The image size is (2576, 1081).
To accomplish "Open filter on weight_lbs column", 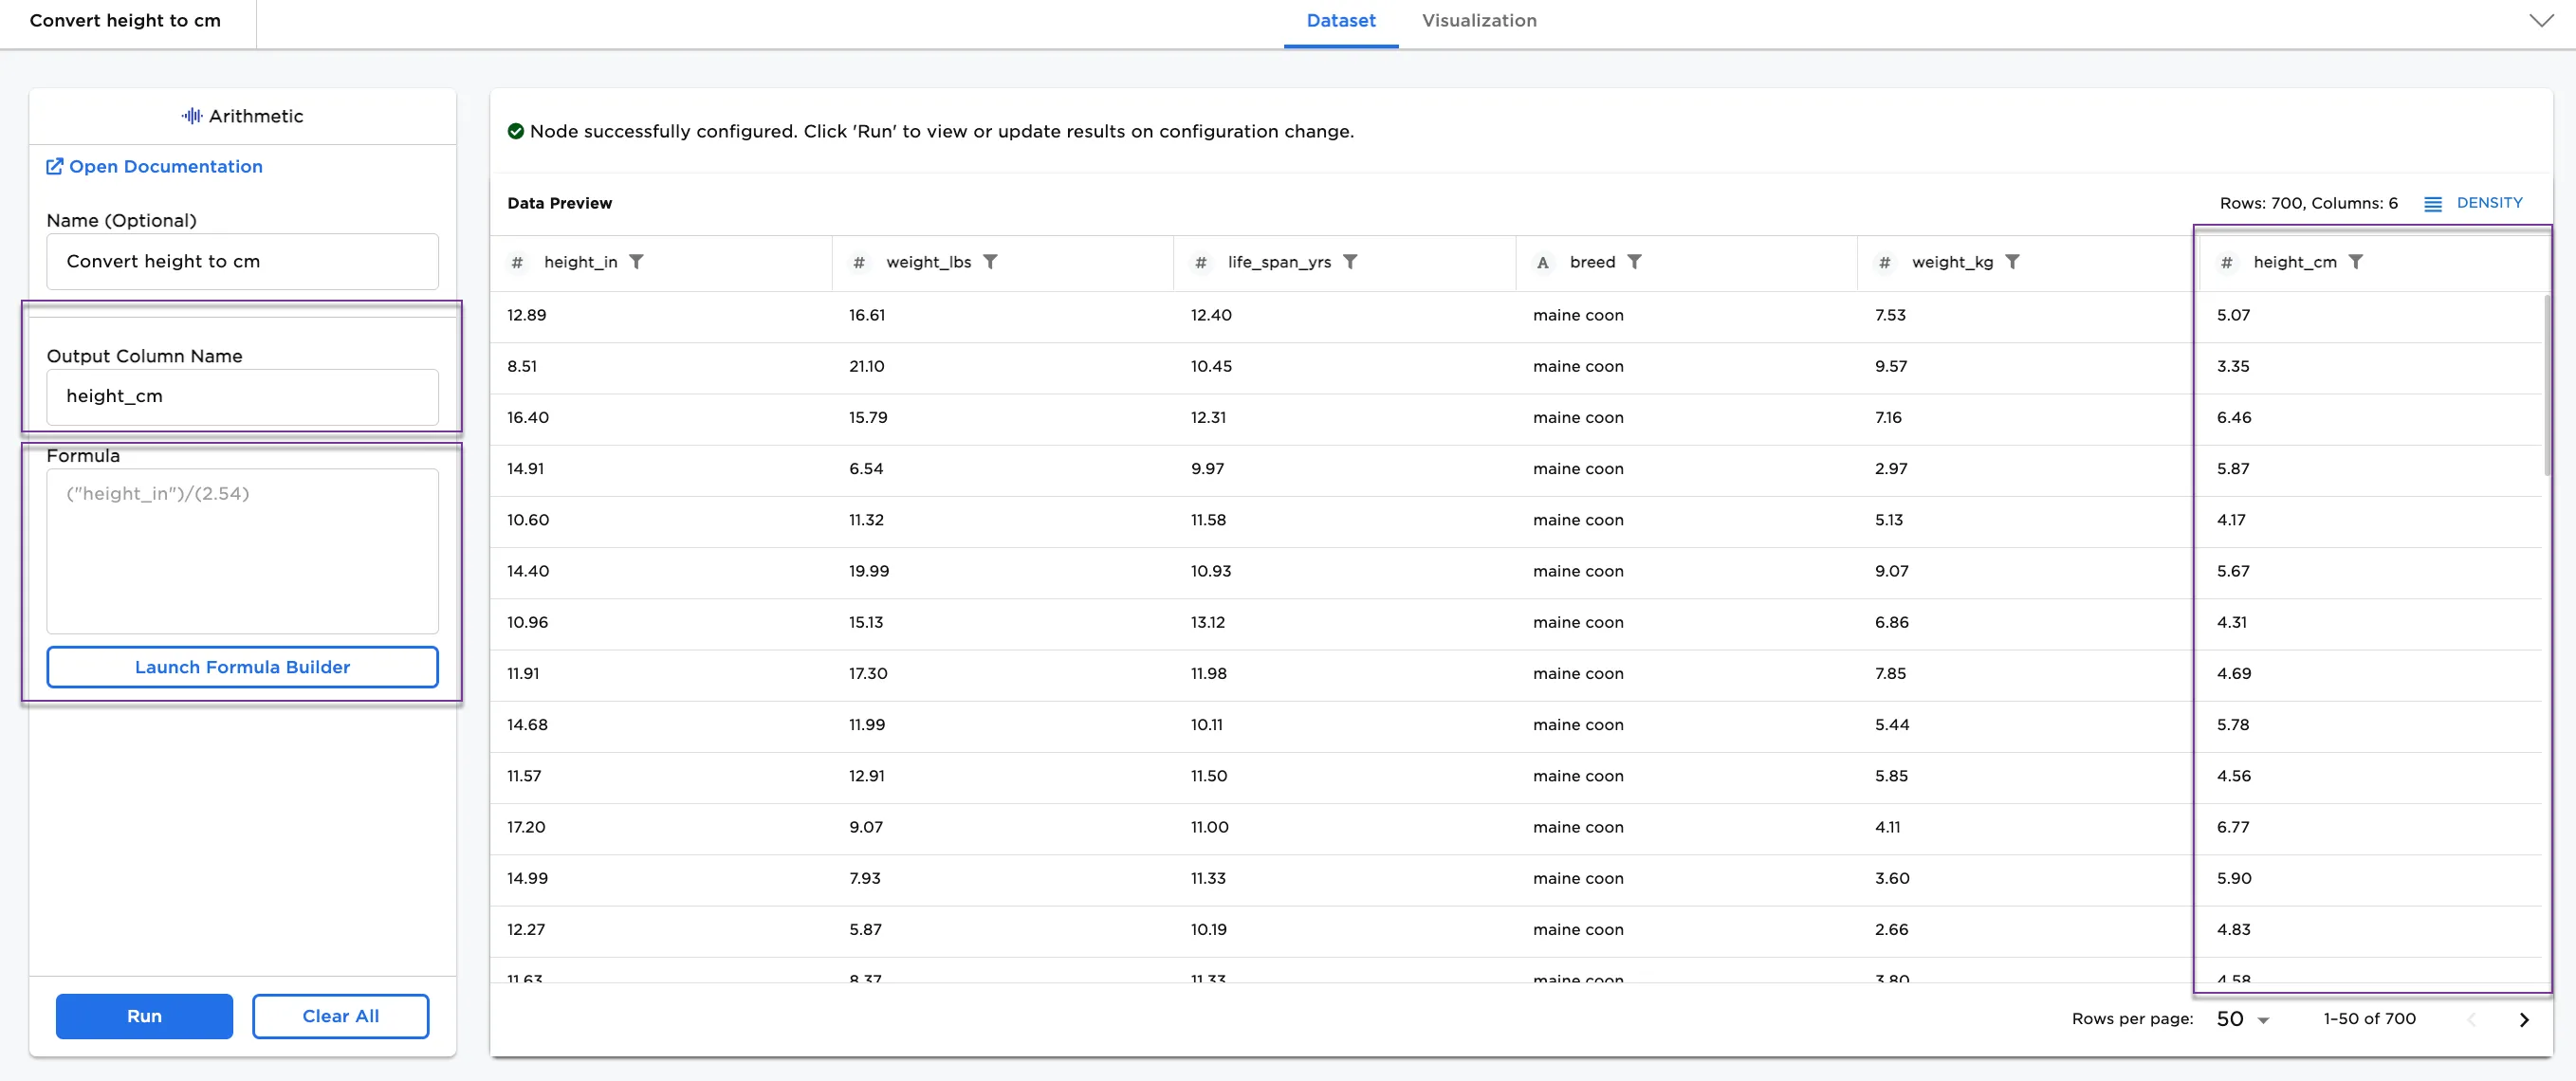I will [x=991, y=262].
